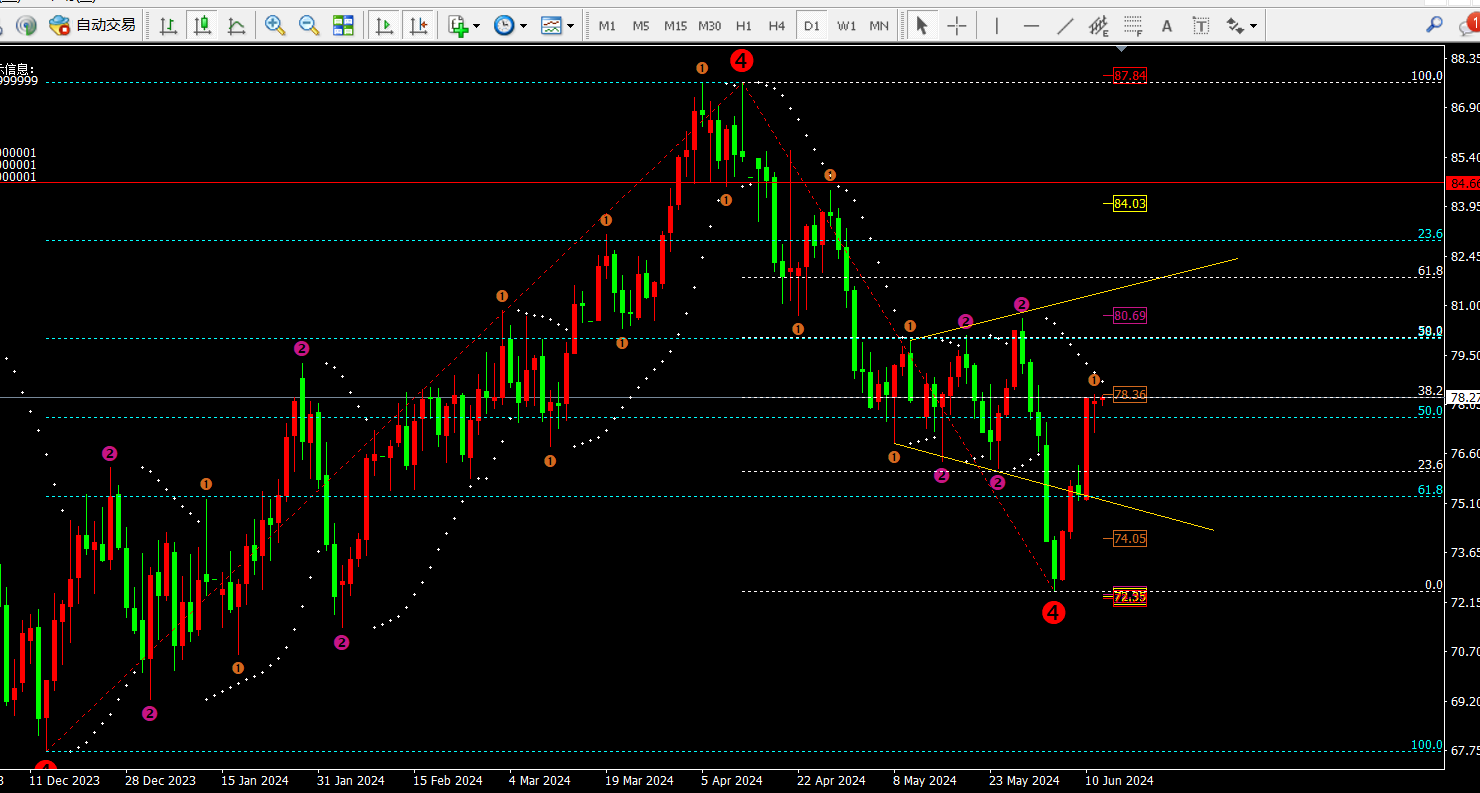Open the tile windows icon
Image resolution: width=1480 pixels, height=793 pixels.
pyautogui.click(x=343, y=26)
